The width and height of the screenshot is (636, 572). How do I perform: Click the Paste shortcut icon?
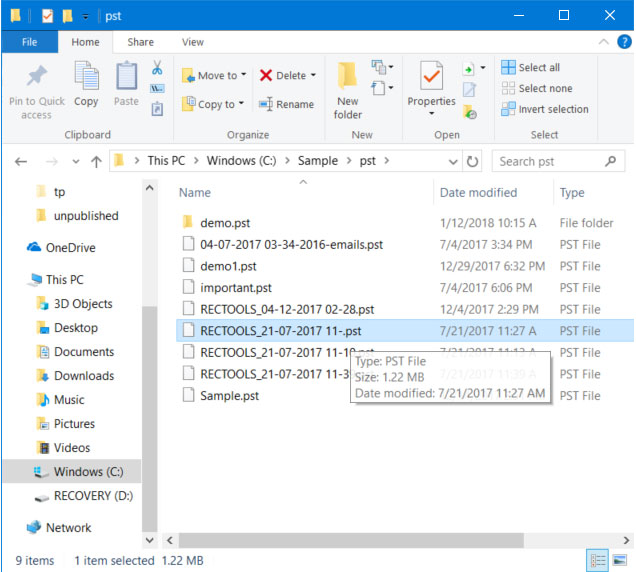point(157,108)
